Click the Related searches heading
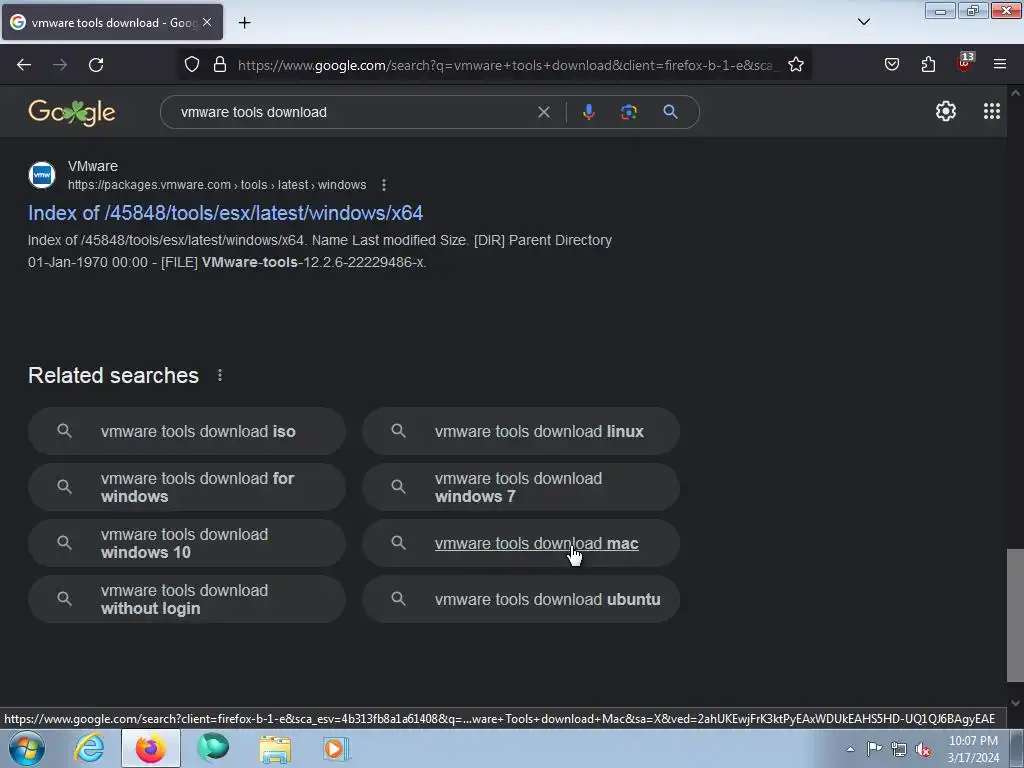 coord(114,376)
